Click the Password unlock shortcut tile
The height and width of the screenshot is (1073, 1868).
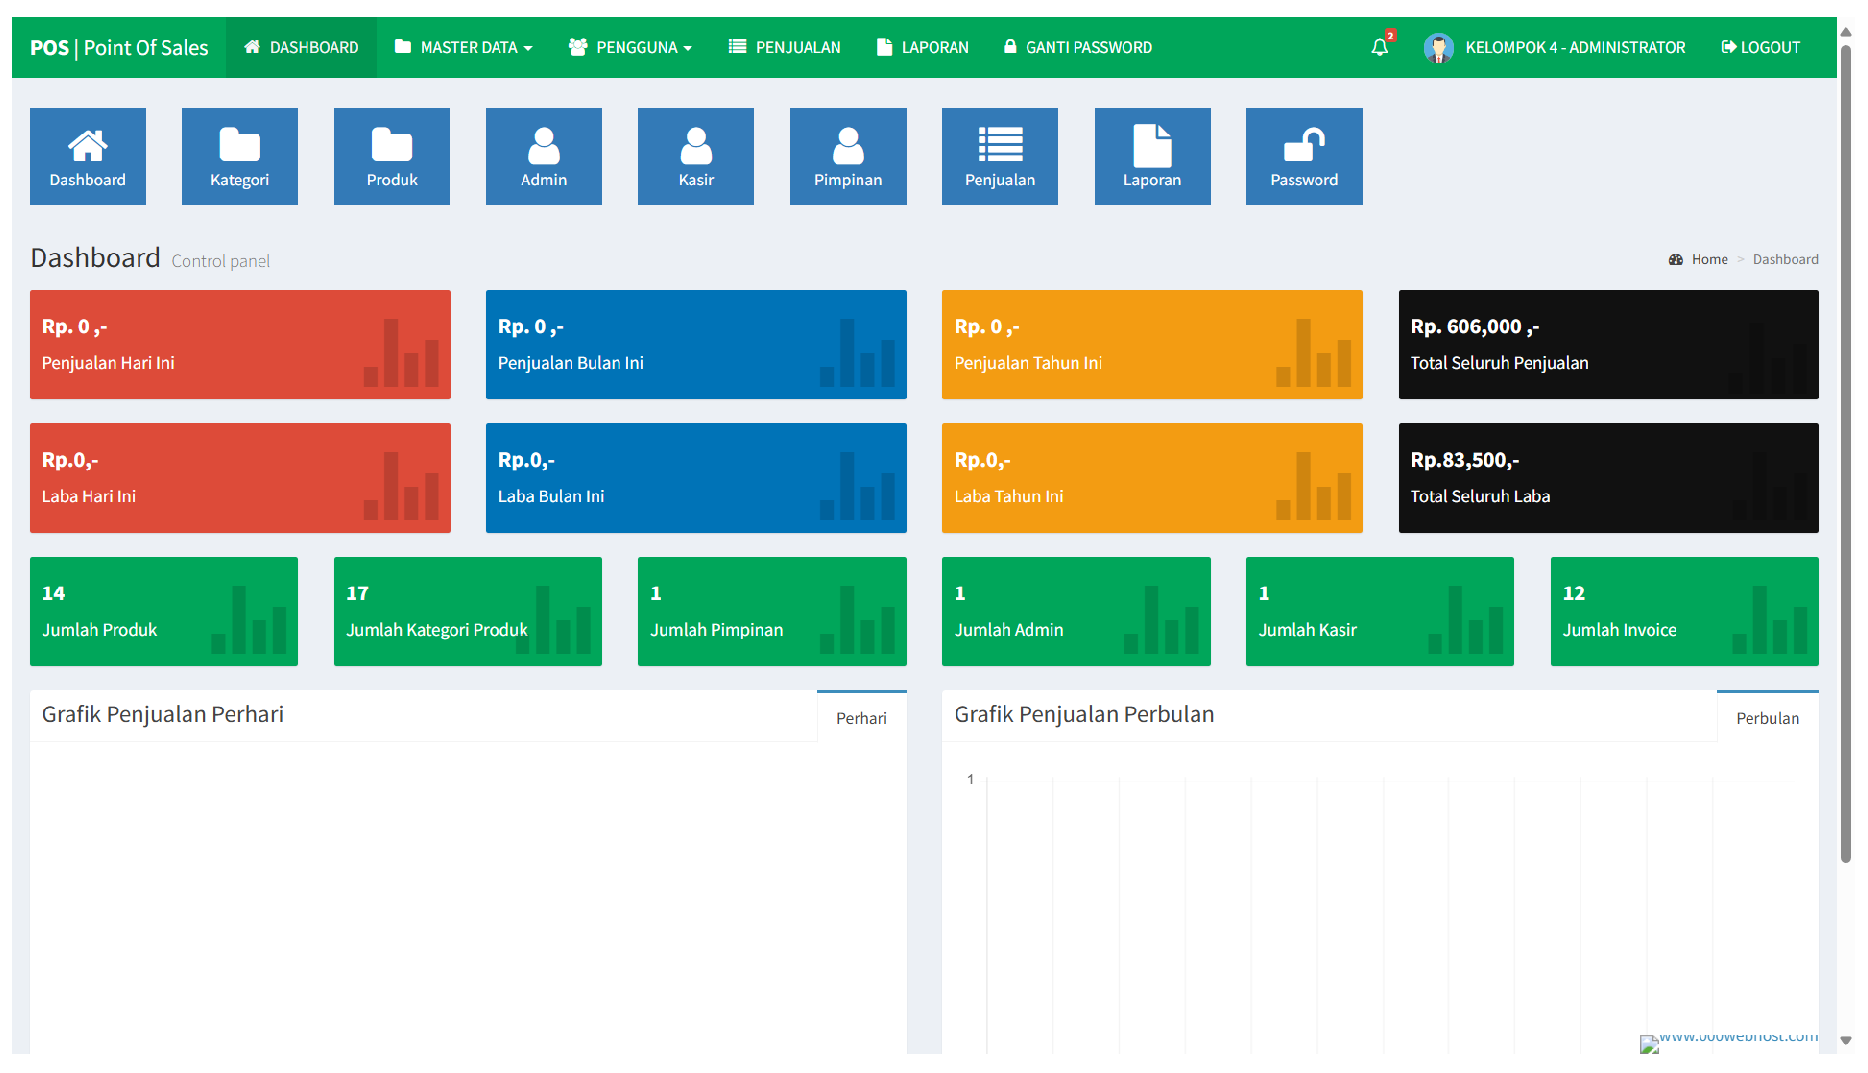1304,157
